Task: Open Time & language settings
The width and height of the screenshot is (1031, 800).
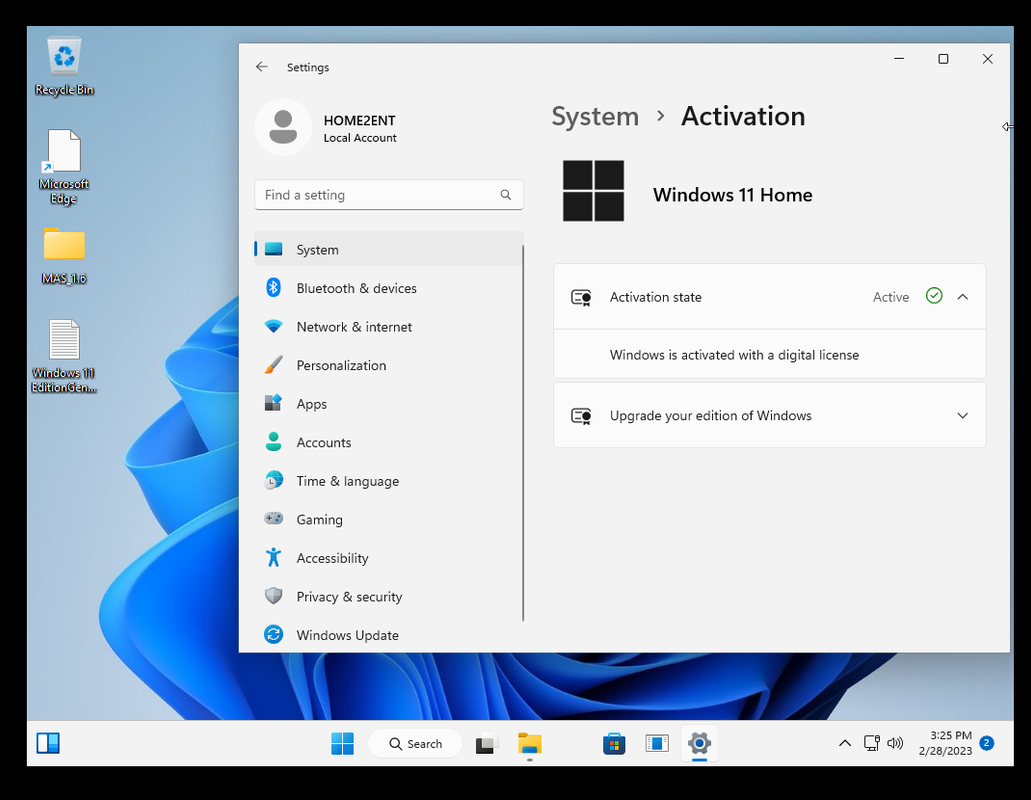Action: [389, 481]
